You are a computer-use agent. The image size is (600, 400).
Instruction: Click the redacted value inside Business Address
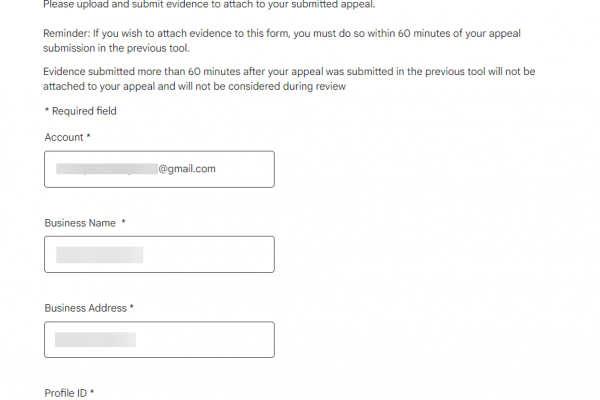click(x=95, y=340)
